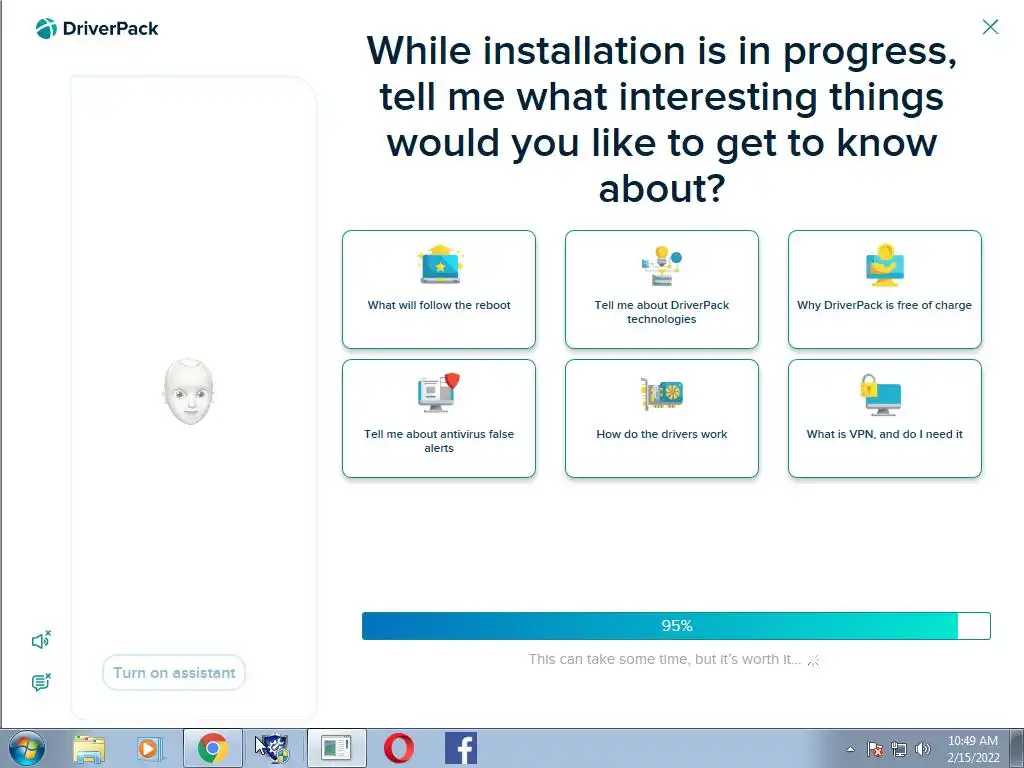The width and height of the screenshot is (1024, 768).
Task: Click the monitor with coin icon
Action: pos(884,265)
